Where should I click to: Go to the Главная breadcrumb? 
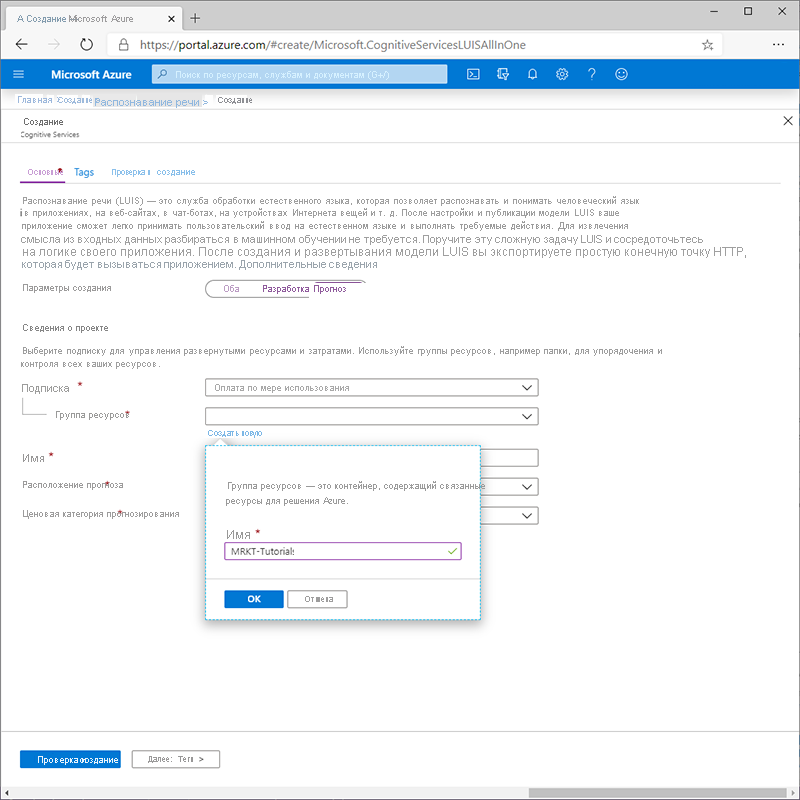pos(35,99)
